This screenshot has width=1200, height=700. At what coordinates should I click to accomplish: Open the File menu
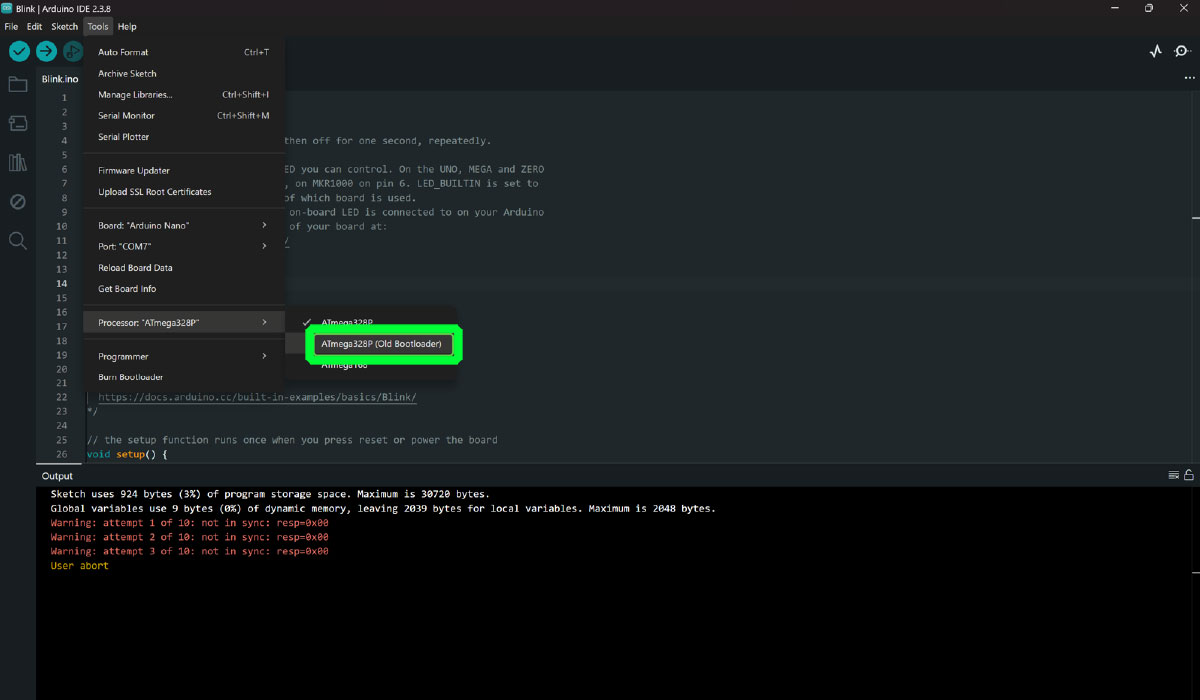(11, 27)
